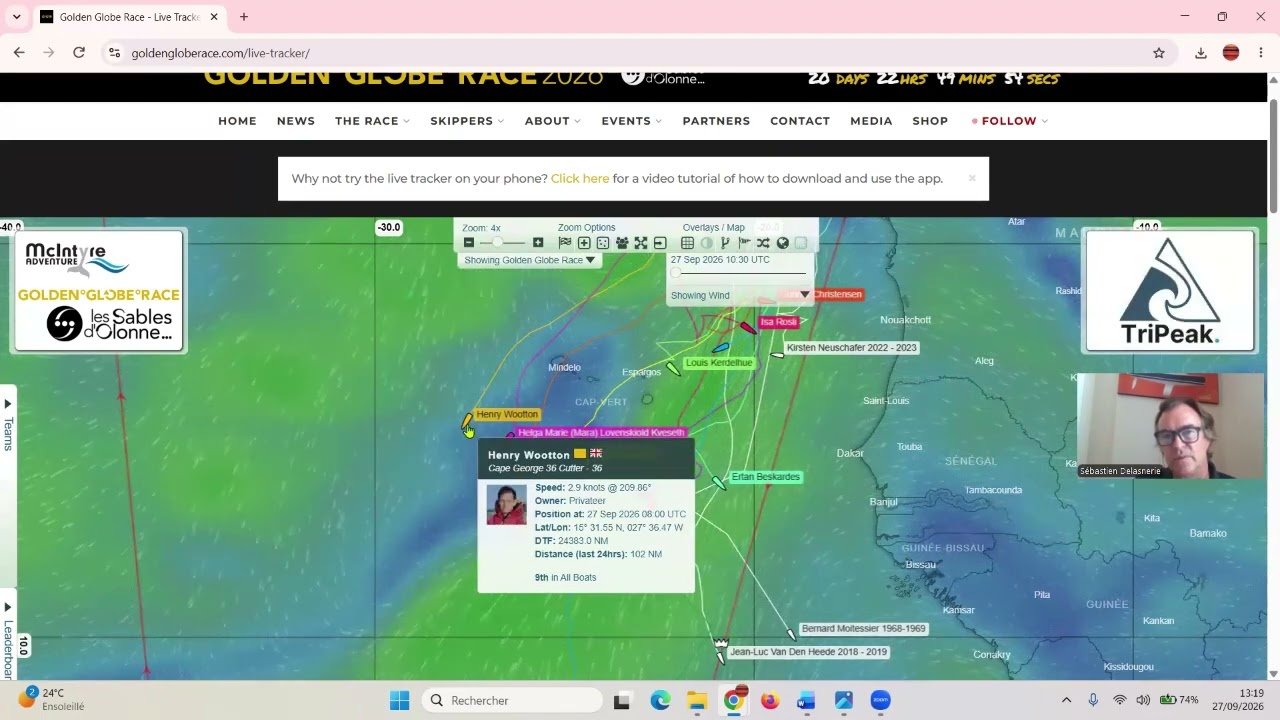Expand the ABOUT menu
The width and height of the screenshot is (1280, 720).
tap(553, 121)
